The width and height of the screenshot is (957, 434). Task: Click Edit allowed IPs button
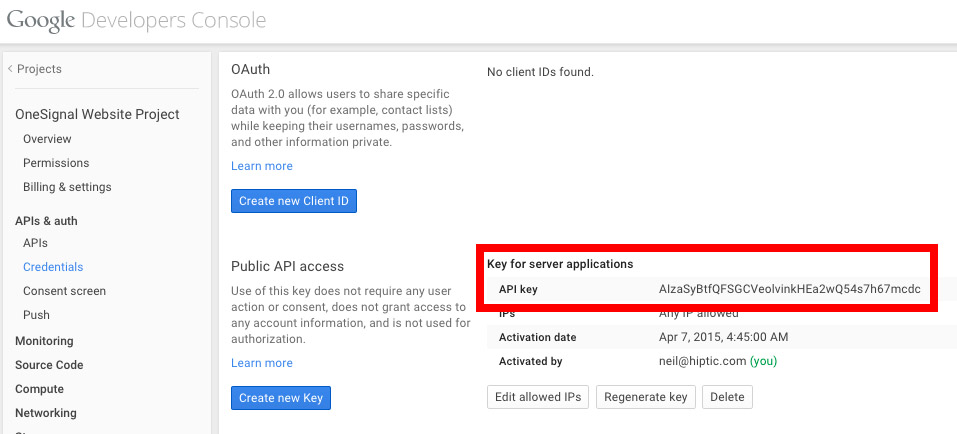tap(538, 397)
